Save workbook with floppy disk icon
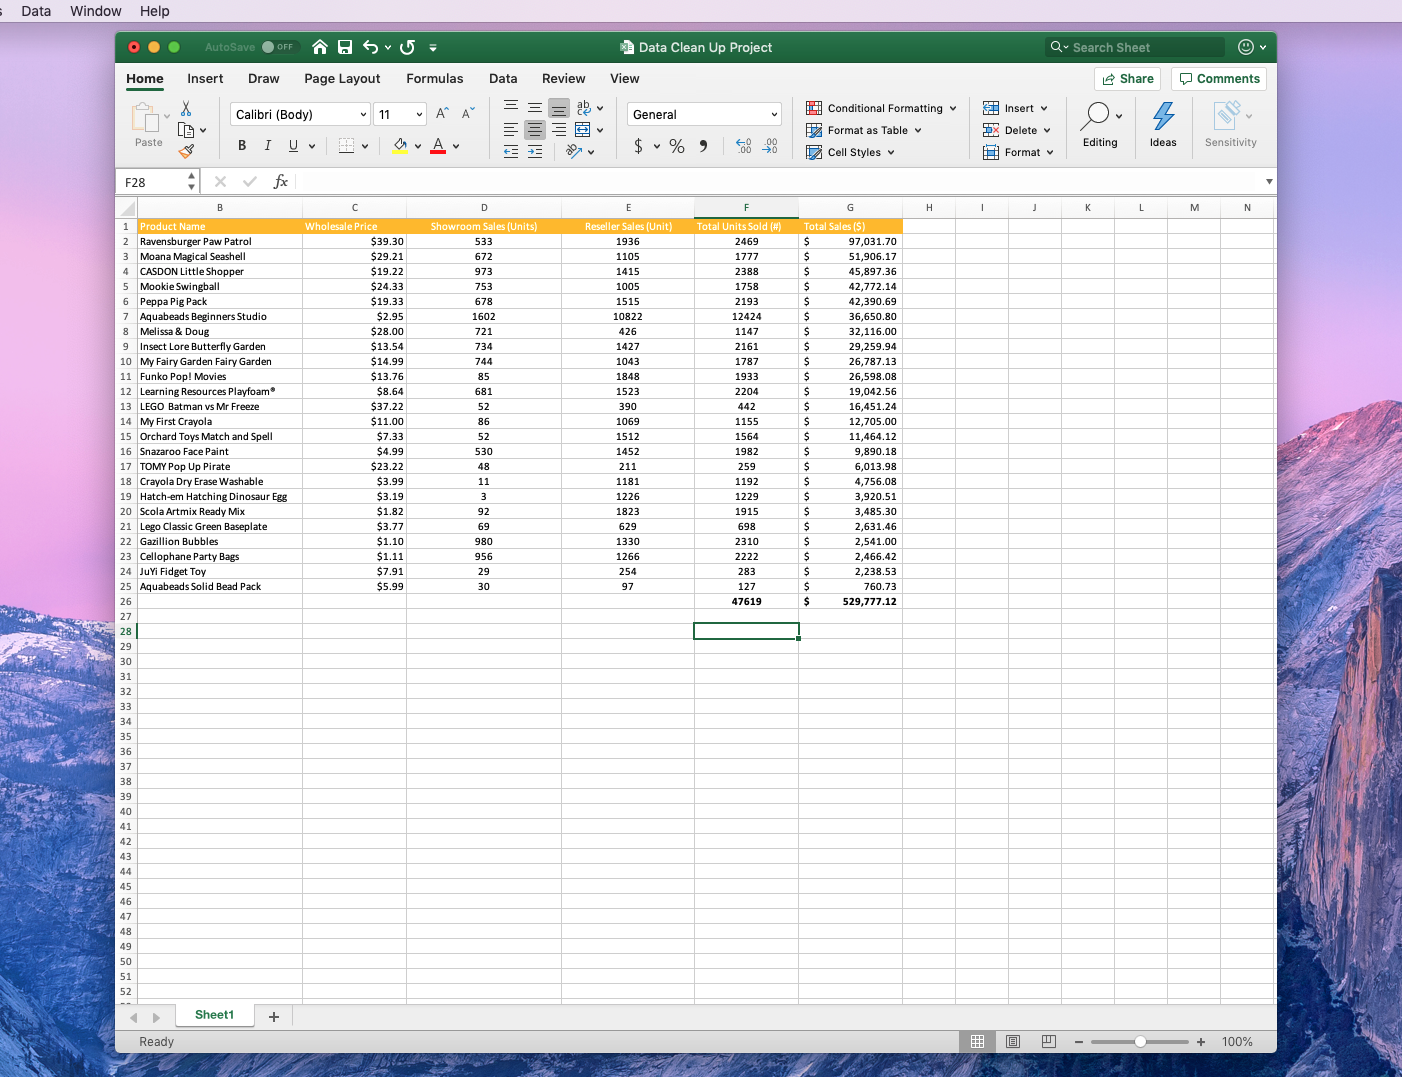 tap(345, 47)
